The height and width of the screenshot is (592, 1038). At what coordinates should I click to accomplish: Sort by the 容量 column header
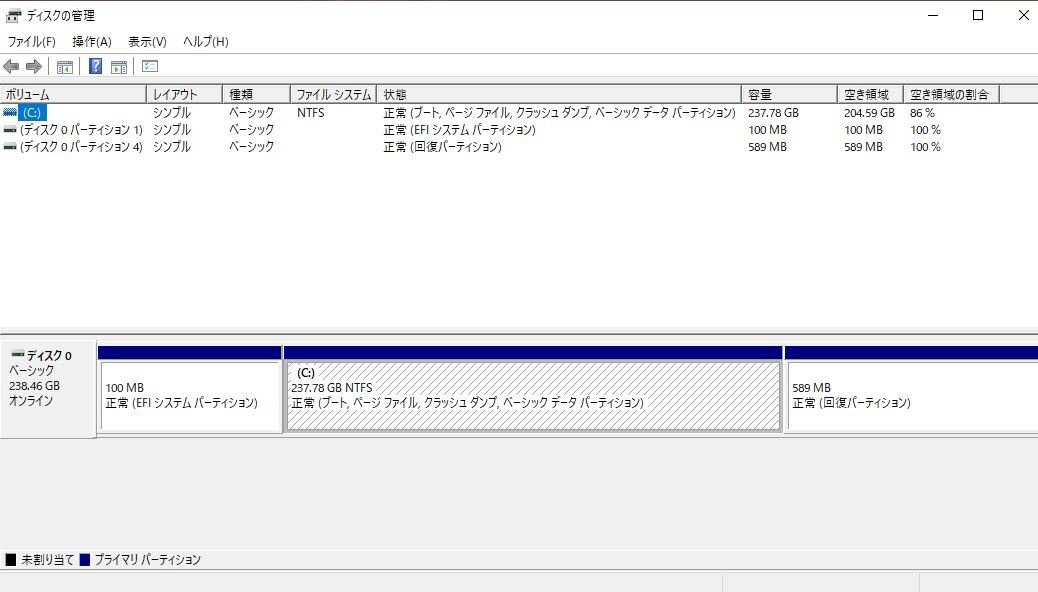[x=789, y=95]
